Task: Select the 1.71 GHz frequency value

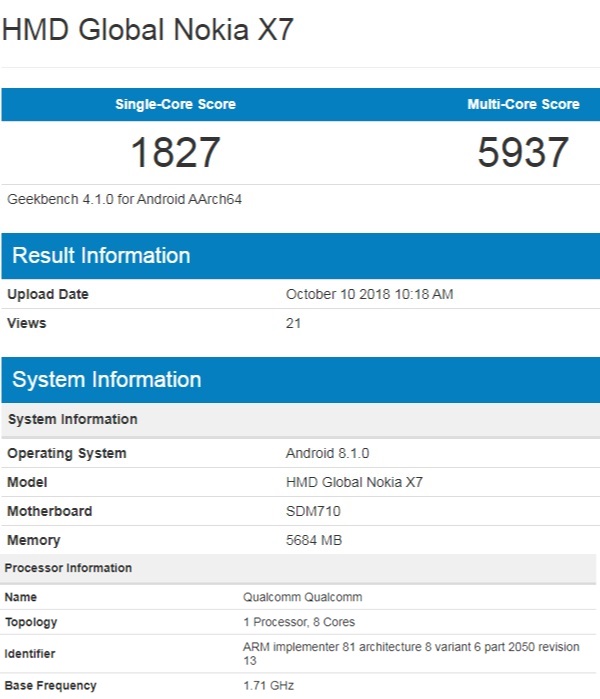Action: point(268,686)
